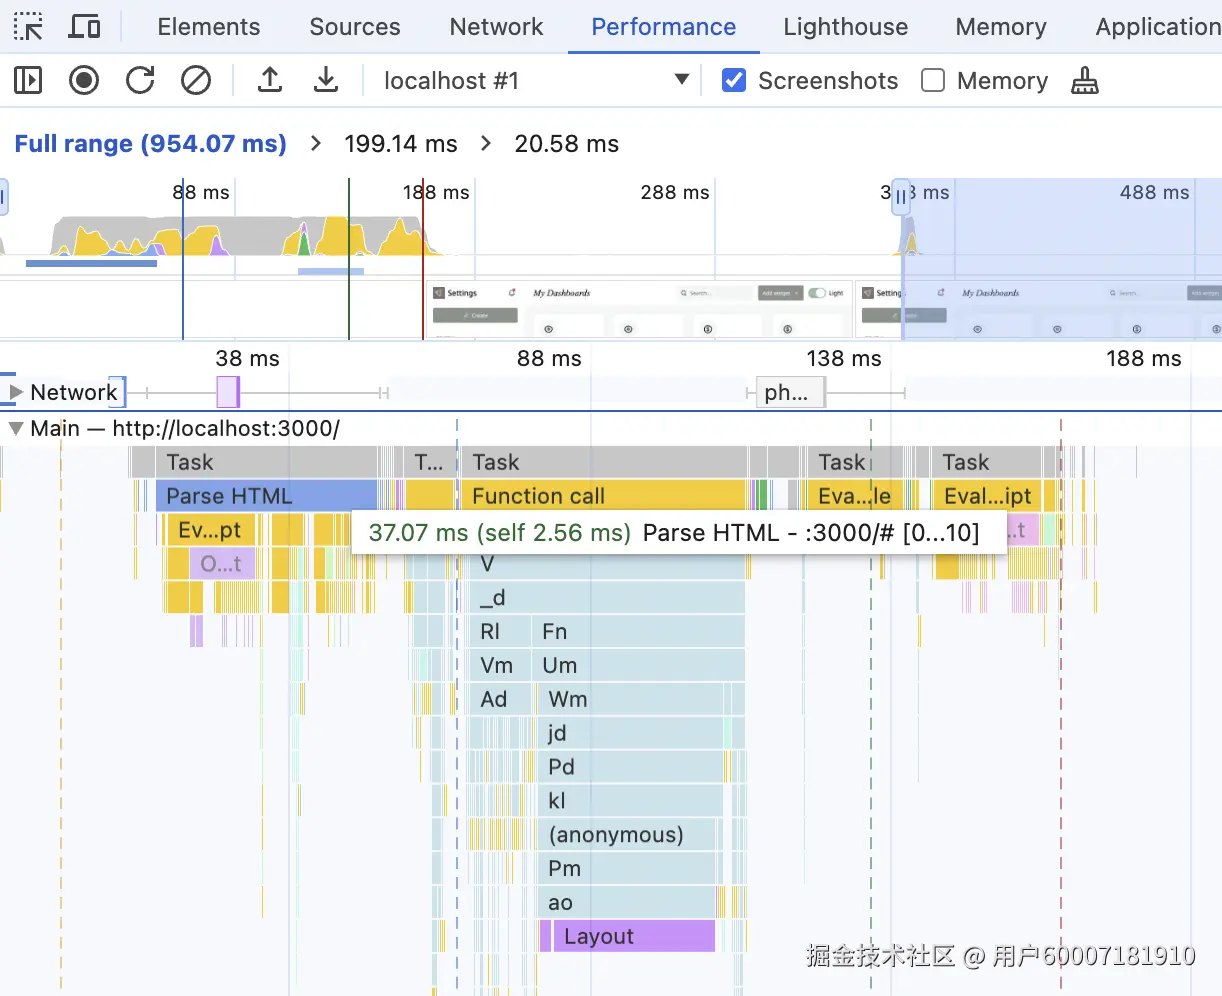Select the Pd flame entry
This screenshot has height=996, width=1222.
click(631, 768)
